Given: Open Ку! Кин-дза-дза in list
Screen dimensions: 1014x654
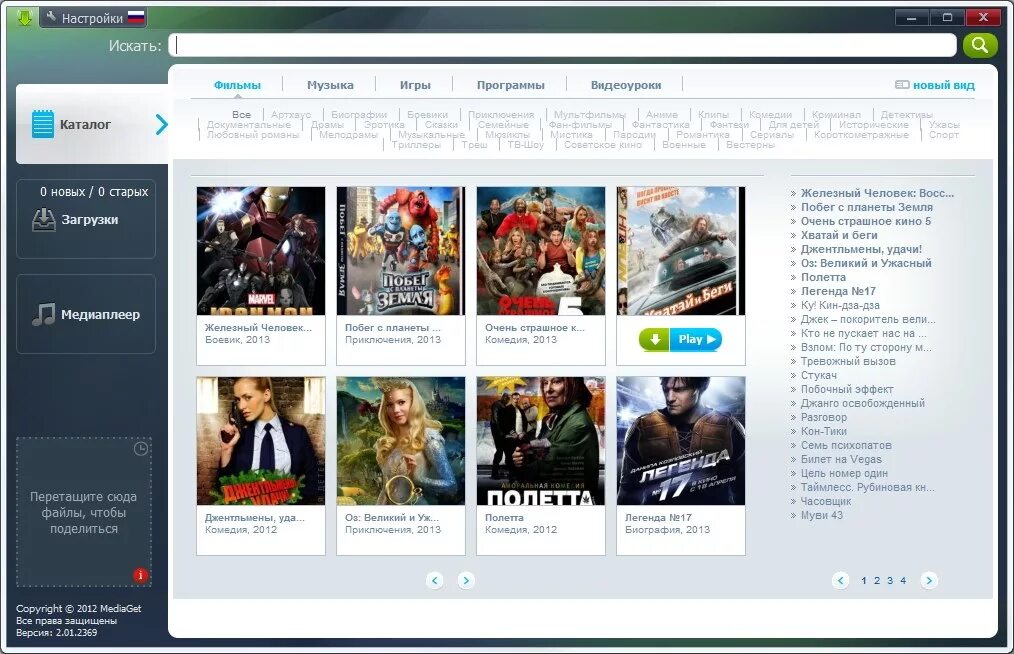Looking at the screenshot, I should [x=840, y=305].
